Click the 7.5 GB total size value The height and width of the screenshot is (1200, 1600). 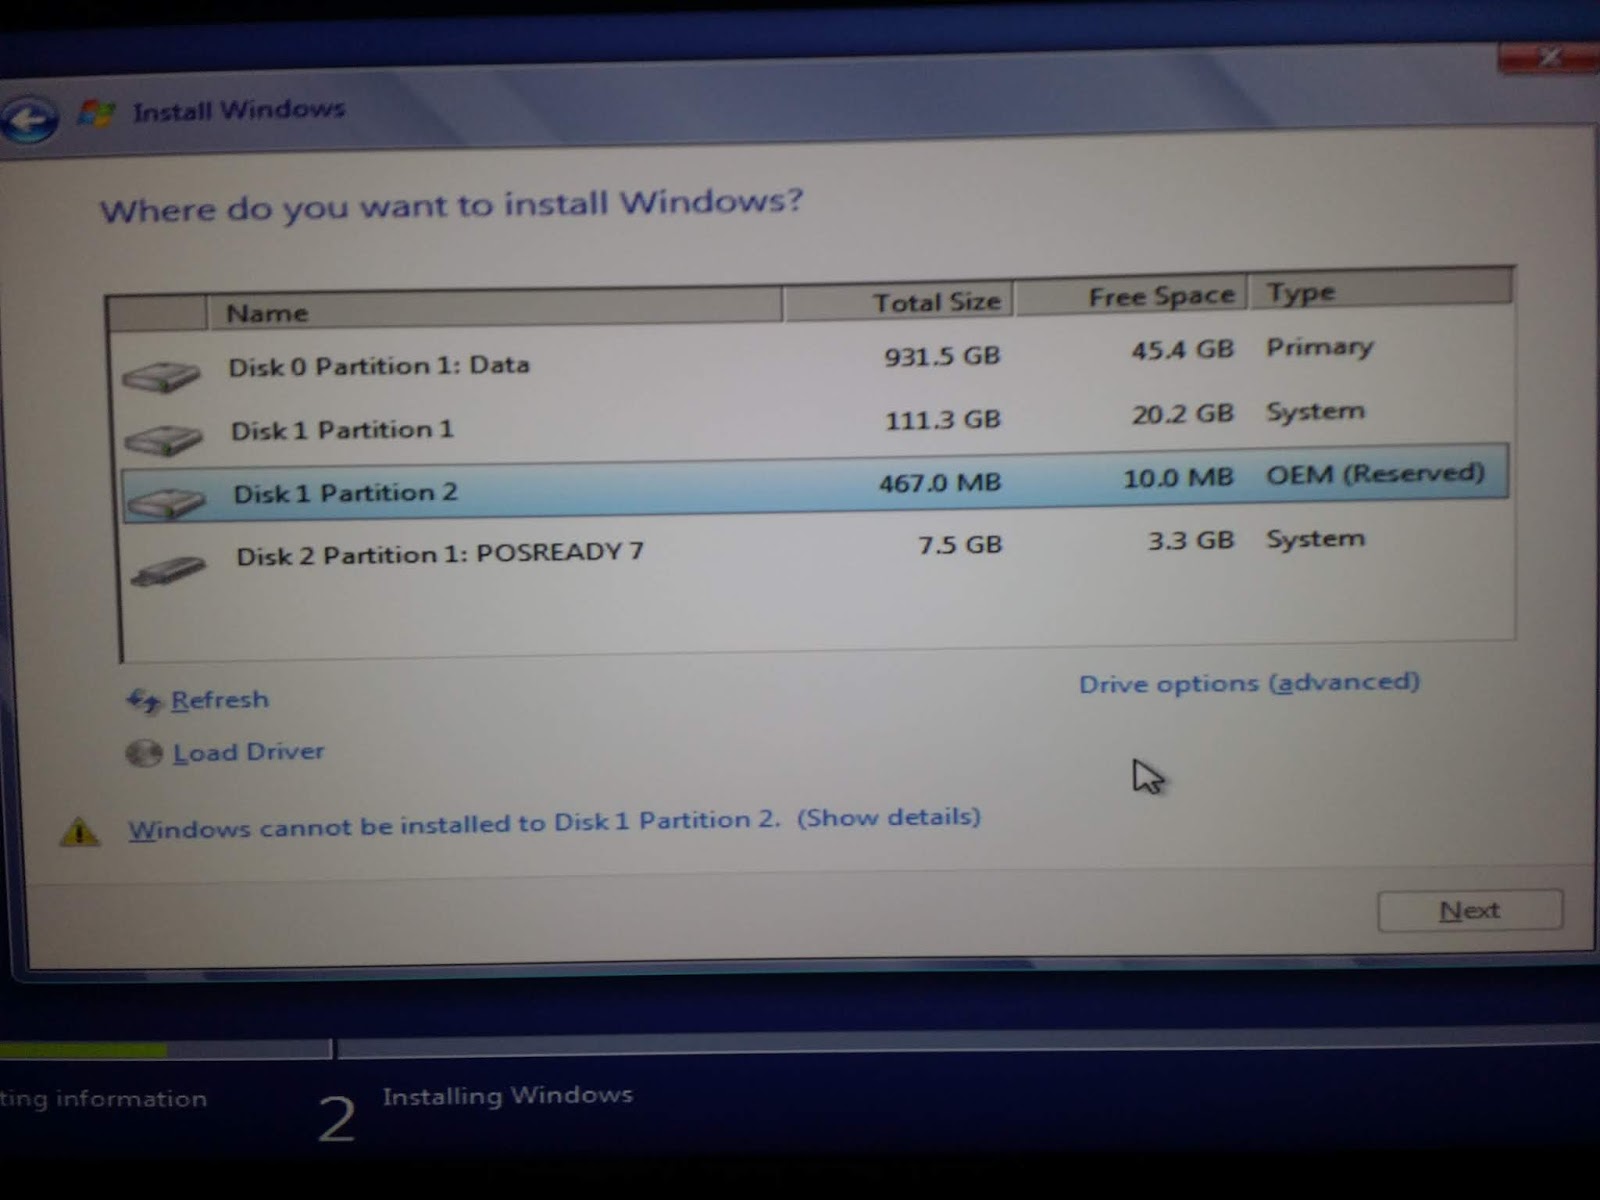coord(960,545)
